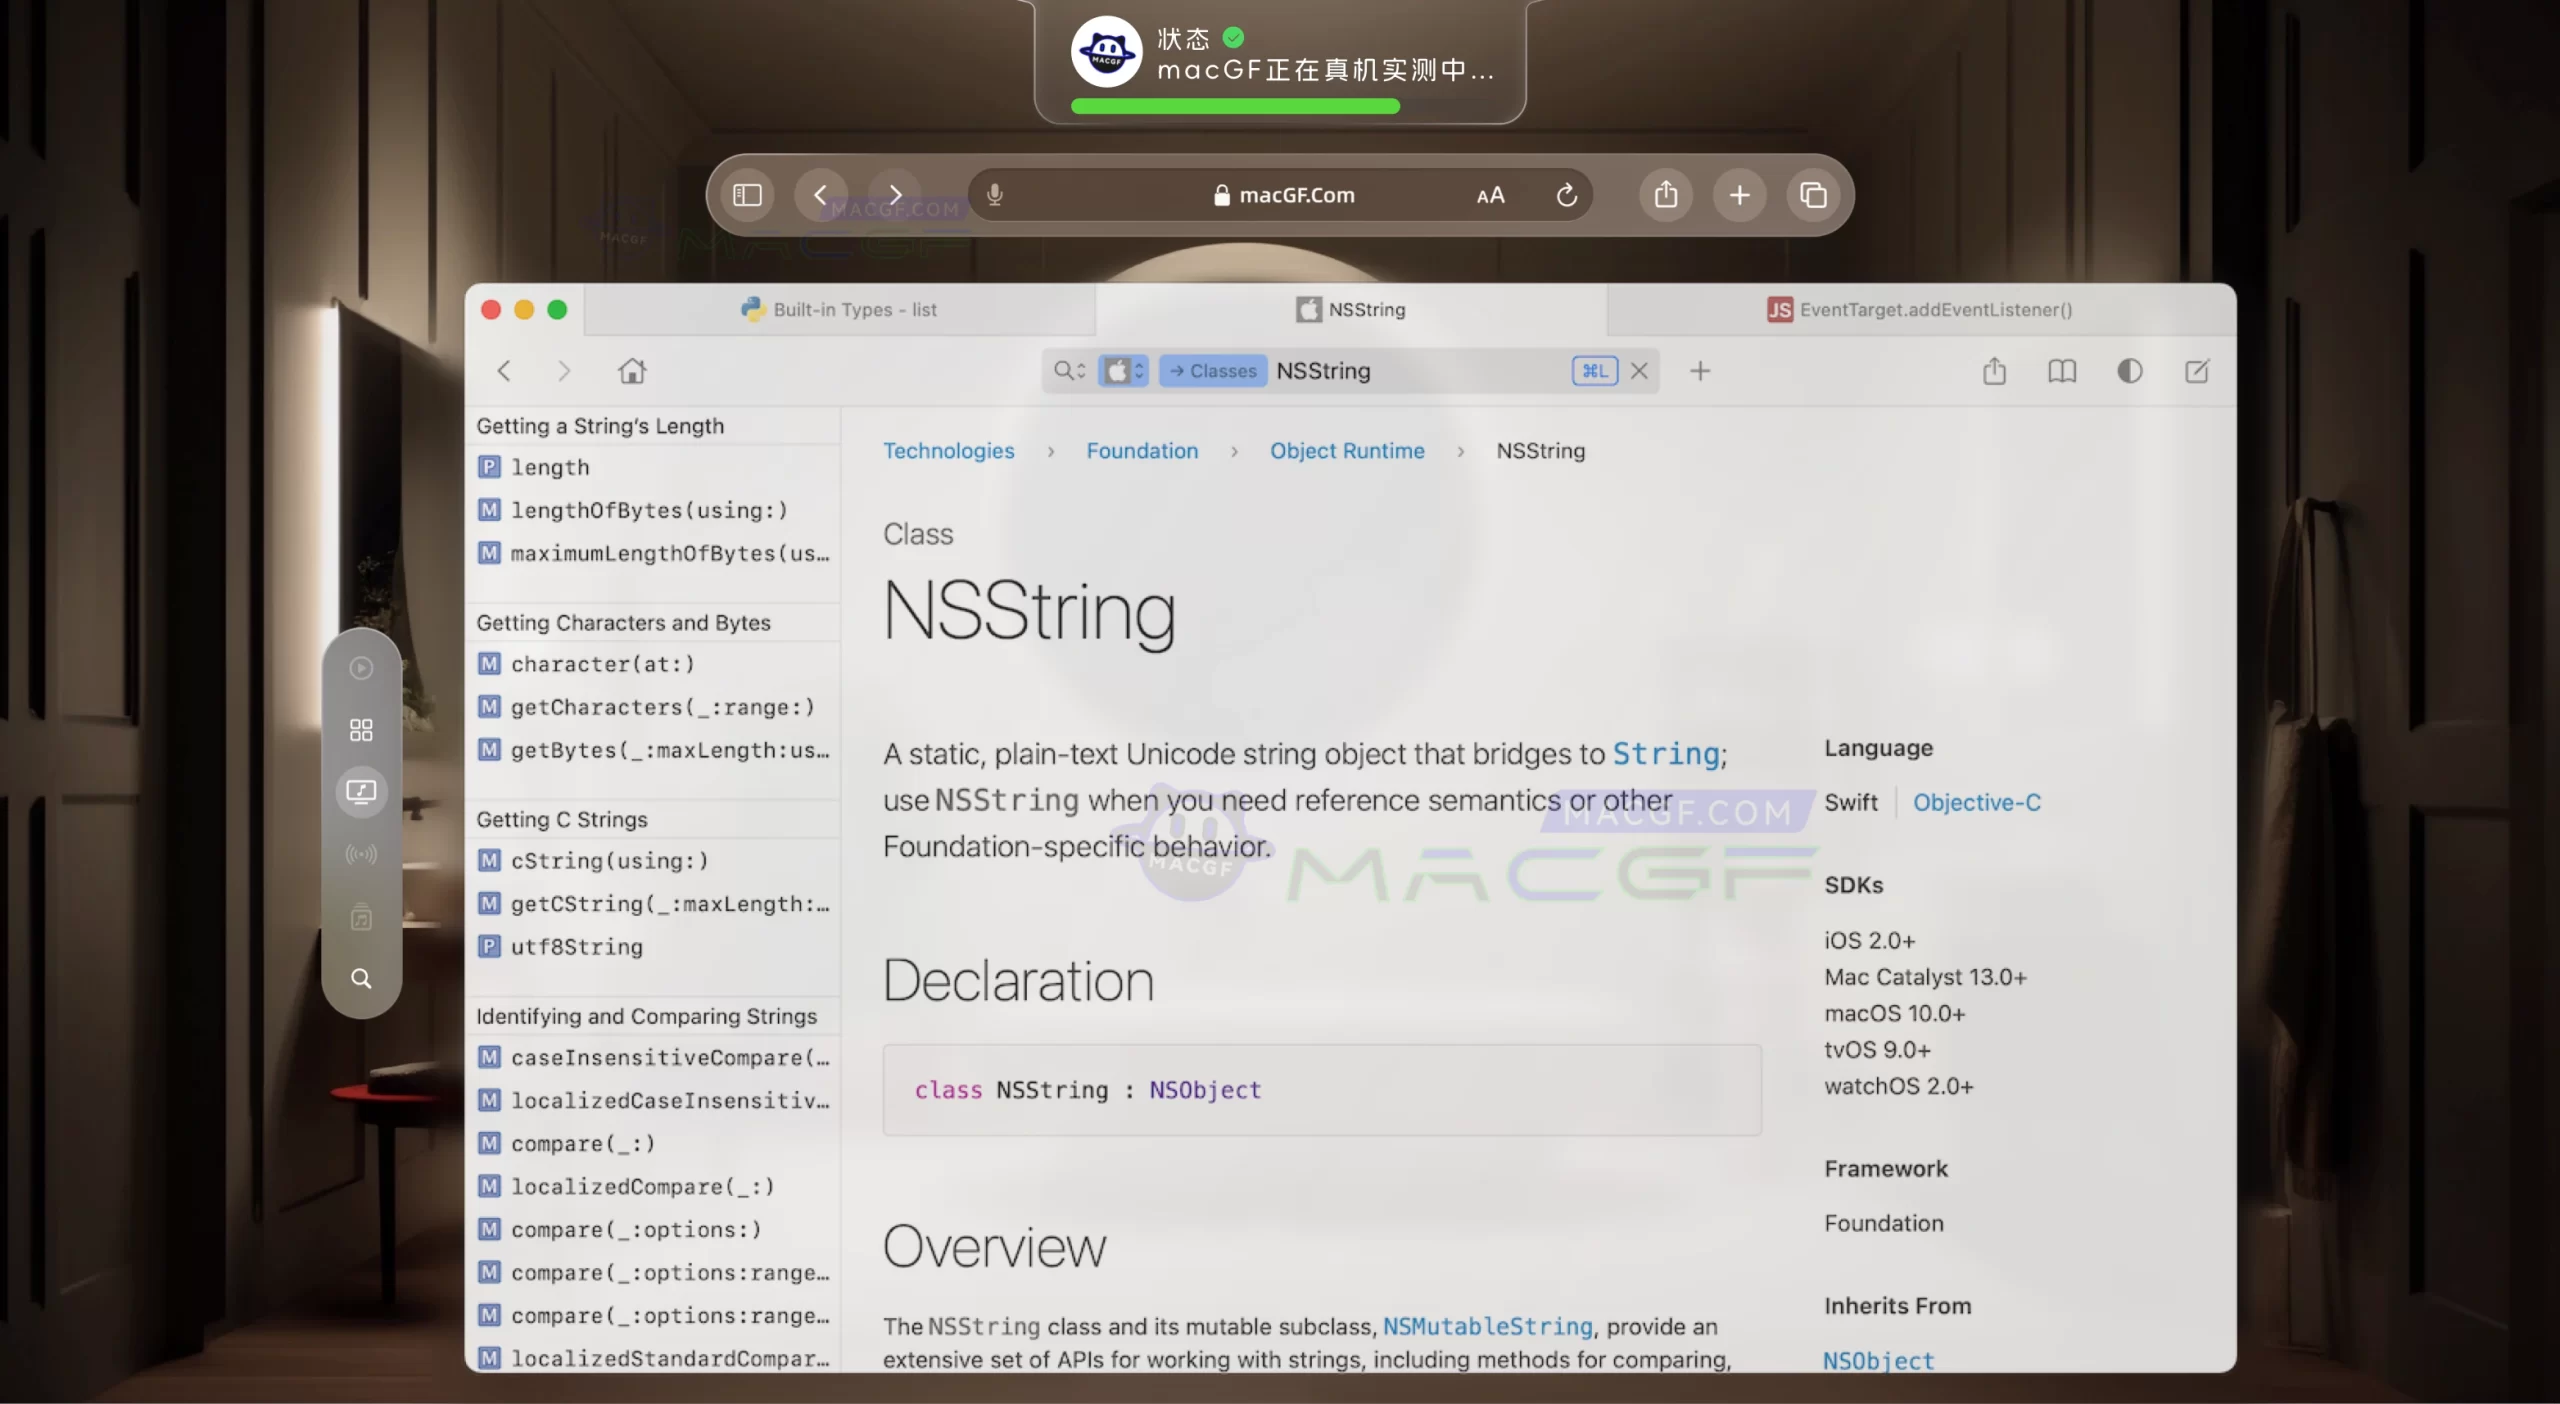Click the green status progress bar
Screen dimensions: 2560x1404
point(1235,106)
